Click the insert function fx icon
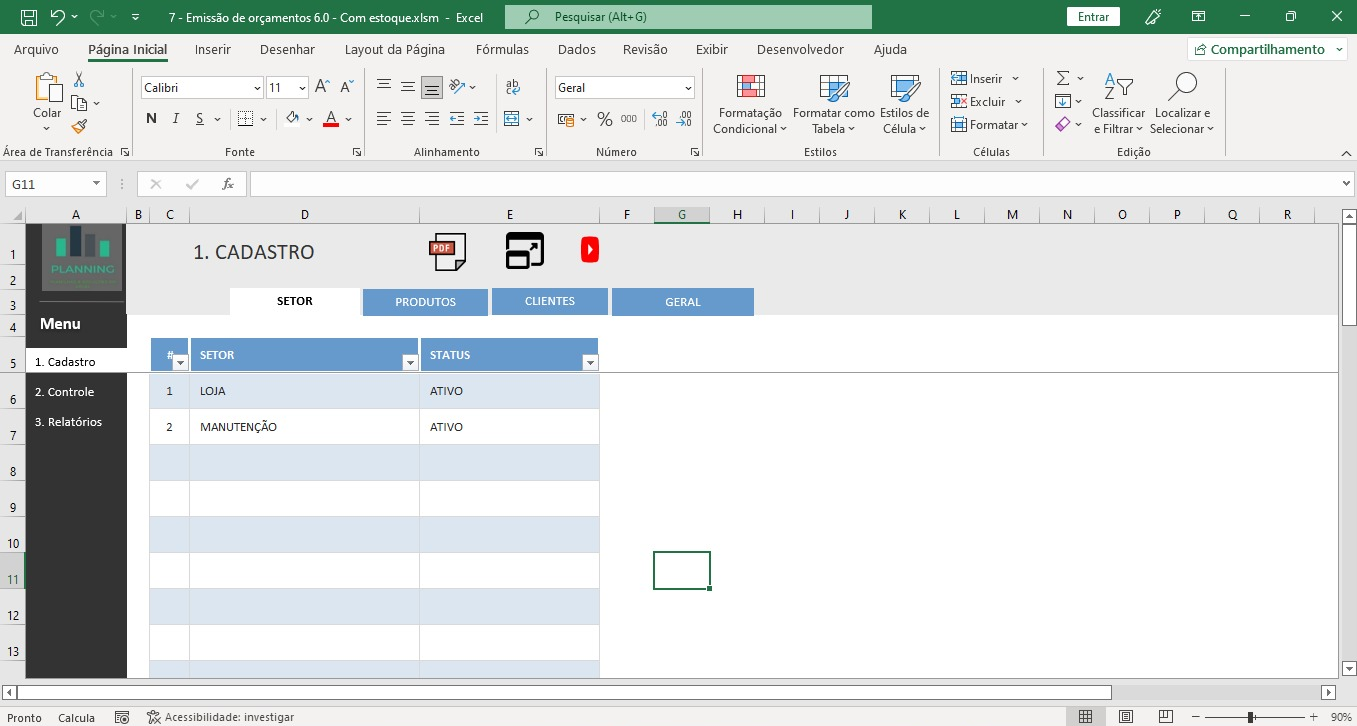The image size is (1357, 726). pos(228,184)
